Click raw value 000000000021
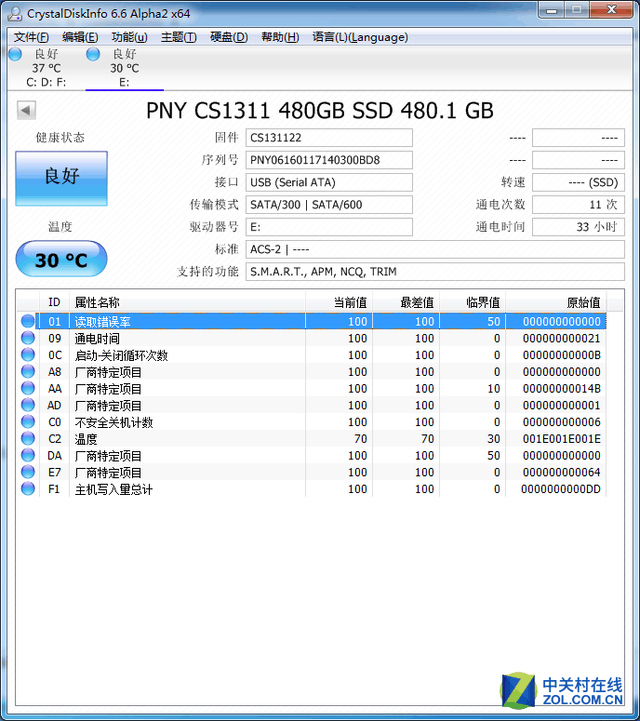 [561, 338]
